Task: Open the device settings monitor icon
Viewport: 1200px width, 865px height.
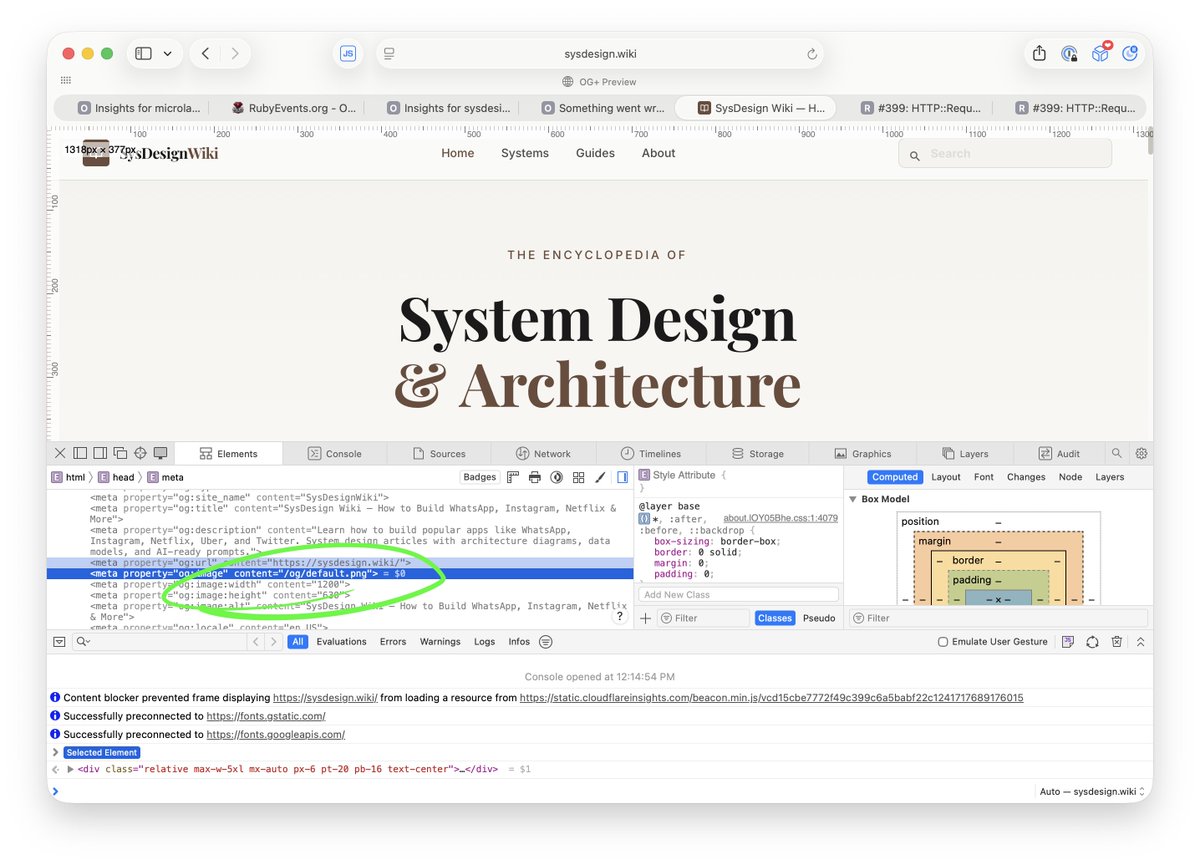Action: [161, 453]
